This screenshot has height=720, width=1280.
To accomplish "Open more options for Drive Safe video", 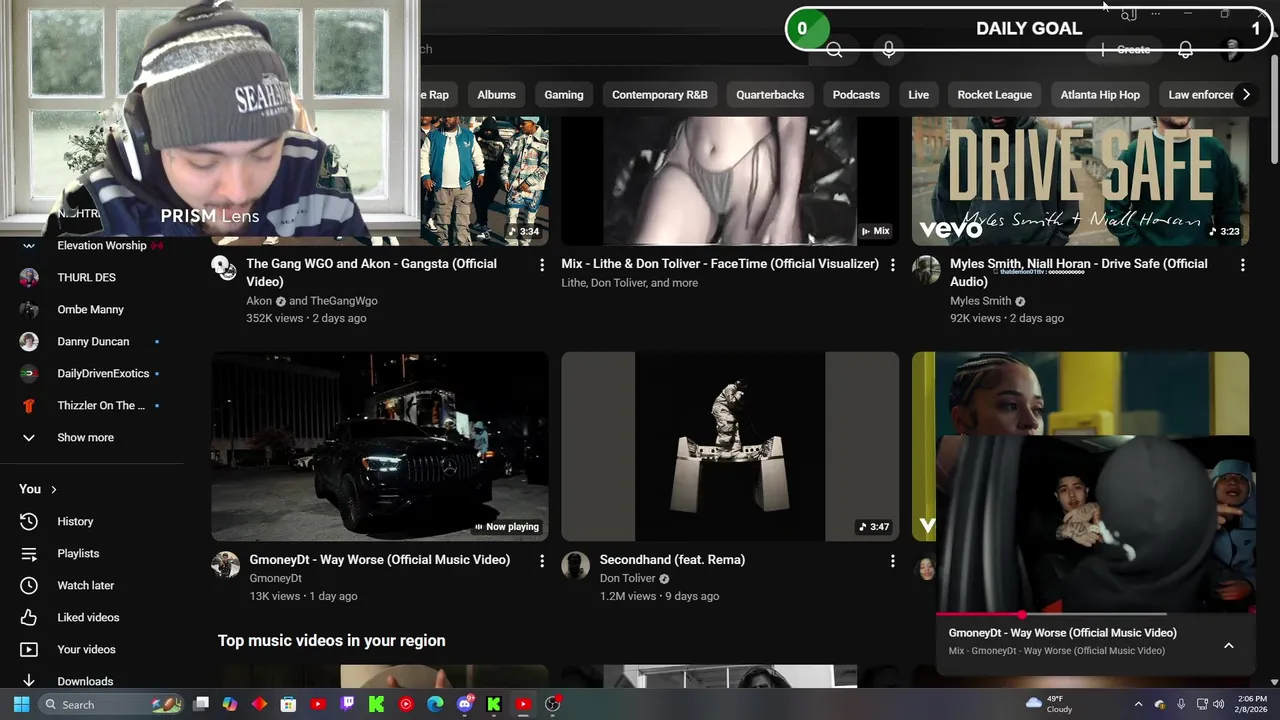I will pyautogui.click(x=1242, y=265).
